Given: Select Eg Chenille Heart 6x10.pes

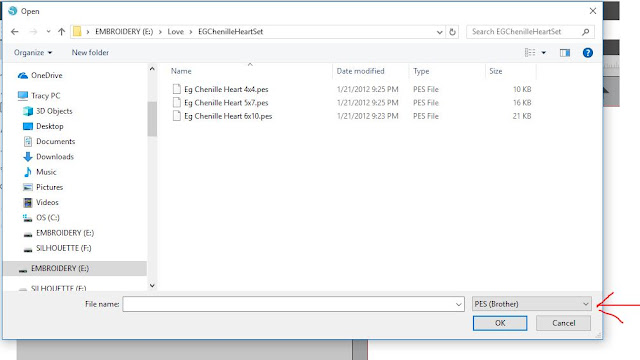Looking at the screenshot, I should [228, 116].
